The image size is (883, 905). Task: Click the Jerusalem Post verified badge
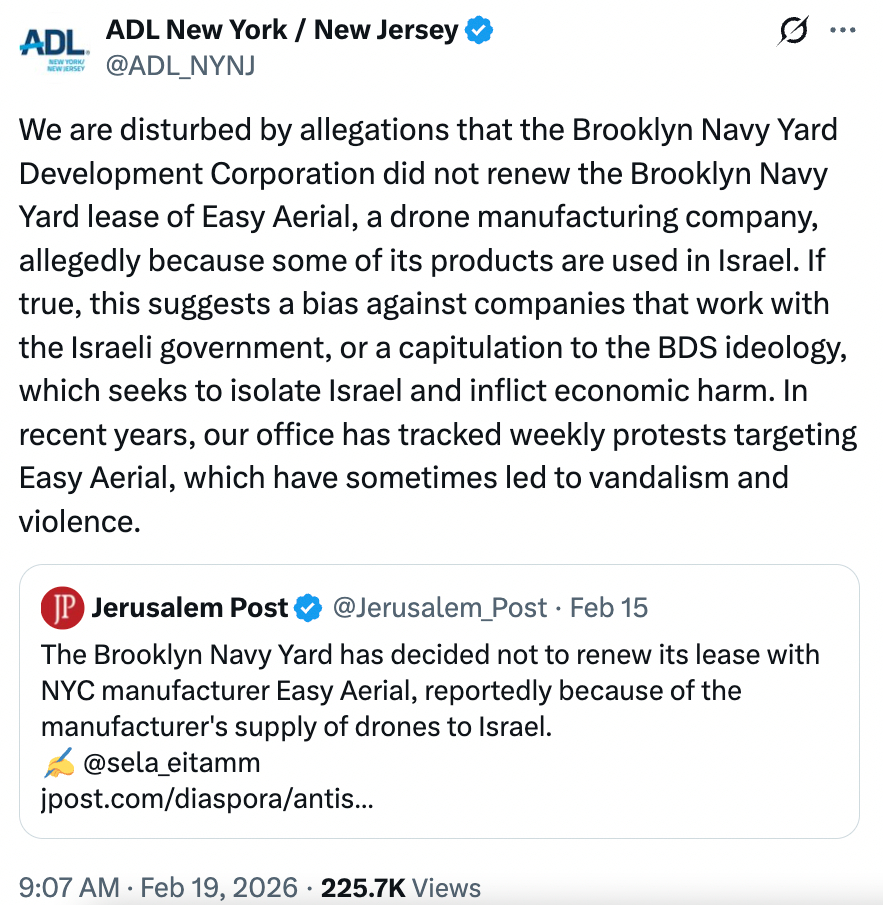[307, 607]
